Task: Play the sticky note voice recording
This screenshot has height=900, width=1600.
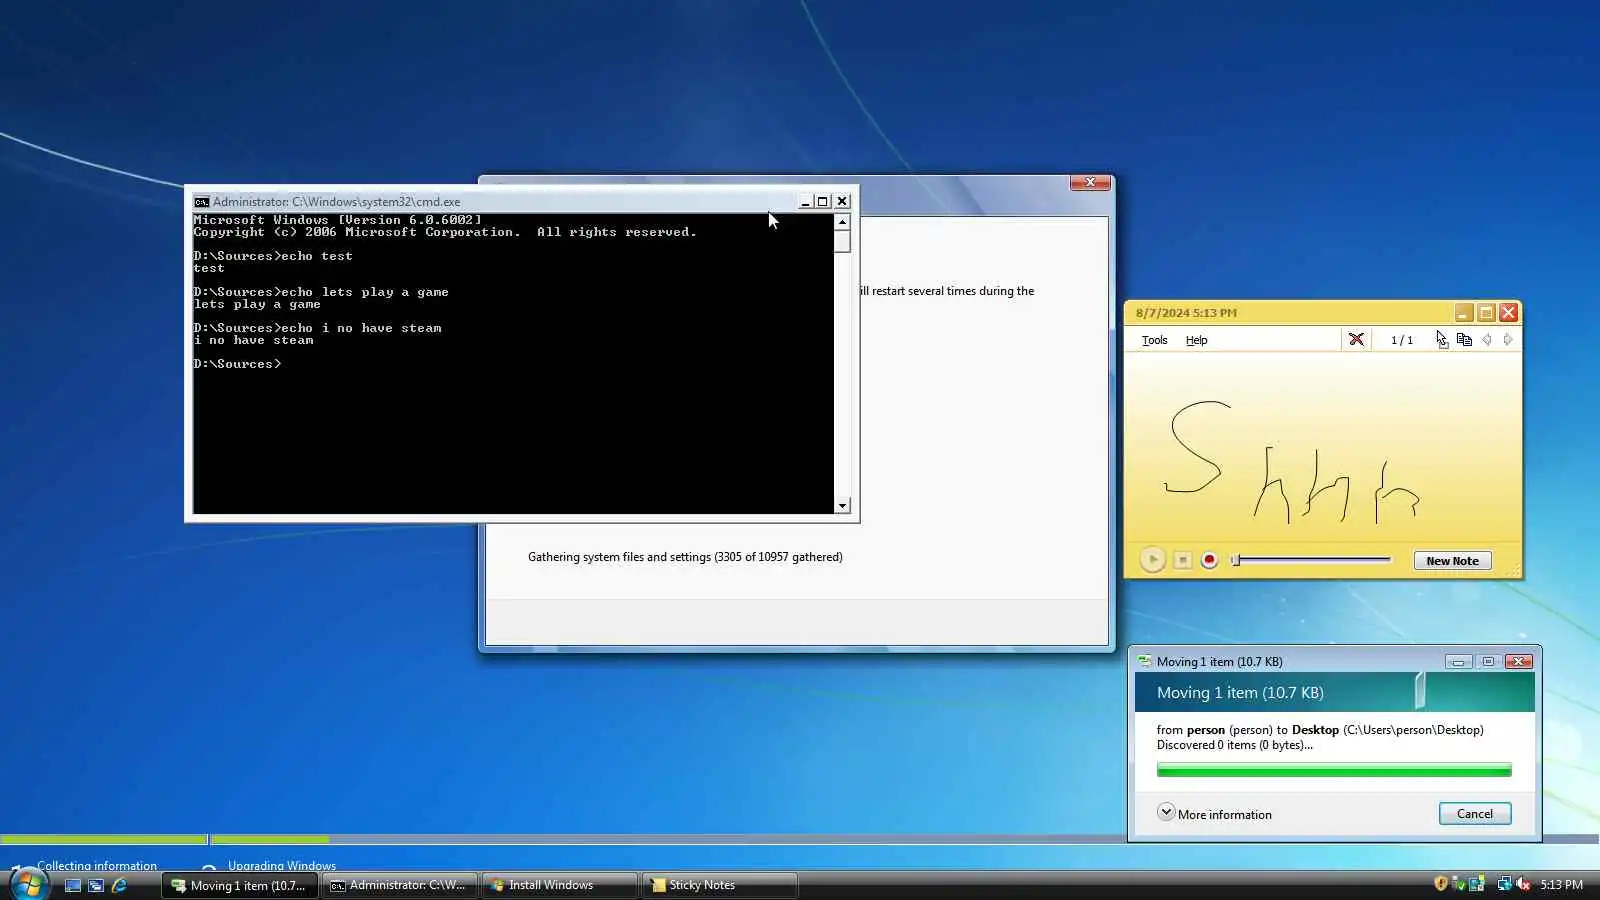Action: [x=1152, y=560]
